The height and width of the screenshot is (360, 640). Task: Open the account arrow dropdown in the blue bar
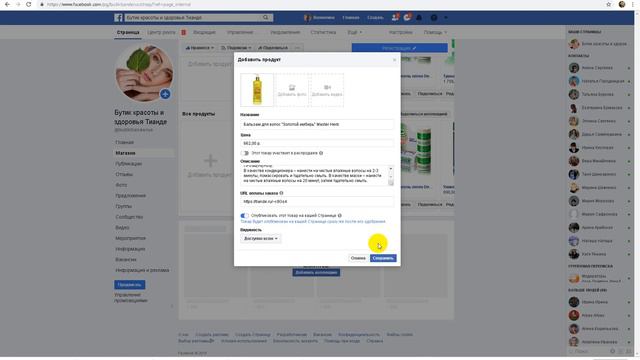(446, 18)
